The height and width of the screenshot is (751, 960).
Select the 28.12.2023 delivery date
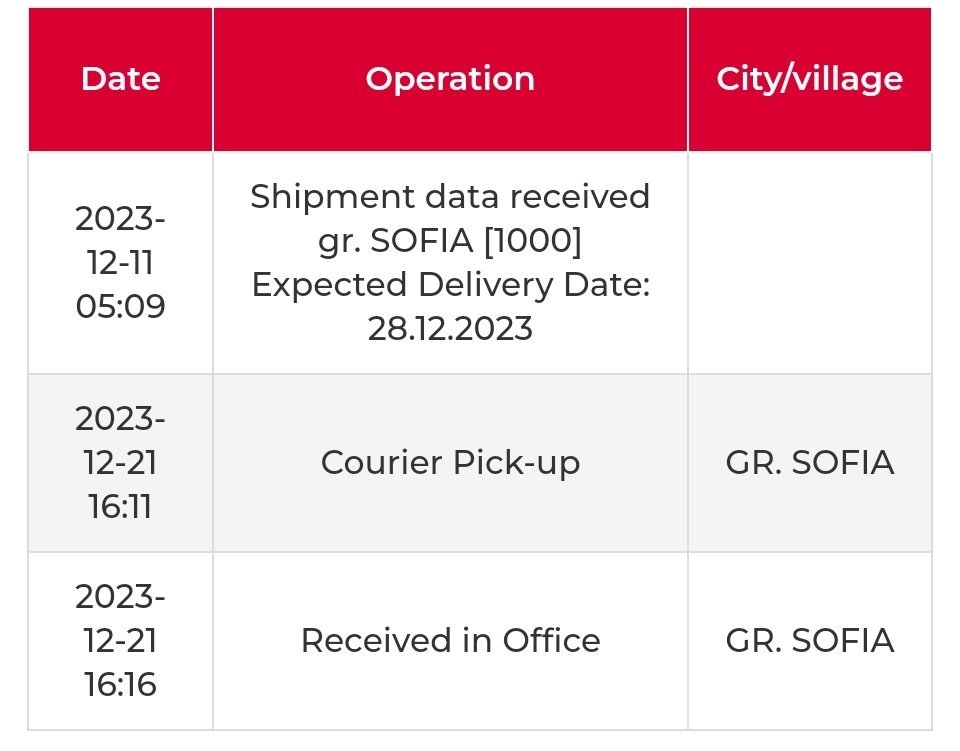pyautogui.click(x=450, y=329)
